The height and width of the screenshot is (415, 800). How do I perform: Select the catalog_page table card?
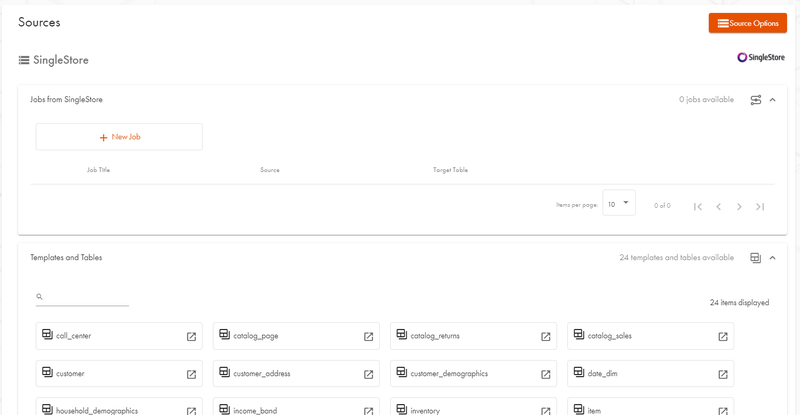(x=296, y=336)
